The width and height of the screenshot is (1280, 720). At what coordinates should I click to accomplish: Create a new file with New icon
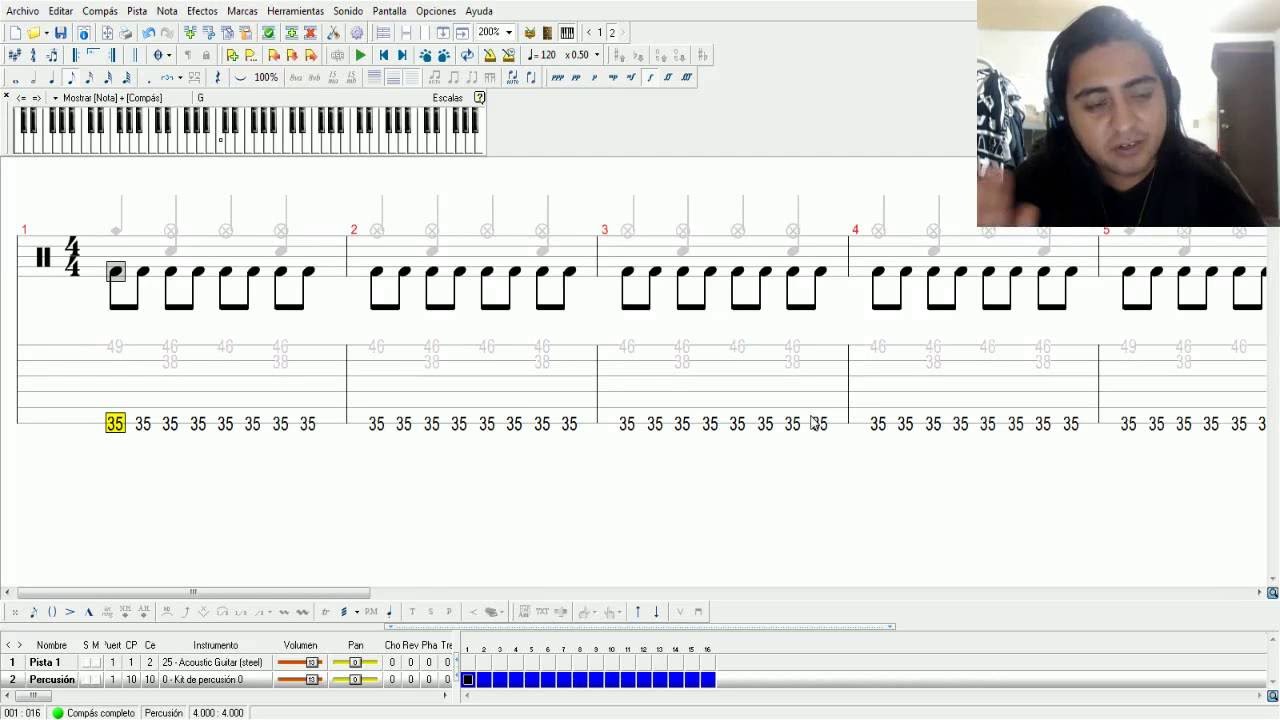(15, 33)
